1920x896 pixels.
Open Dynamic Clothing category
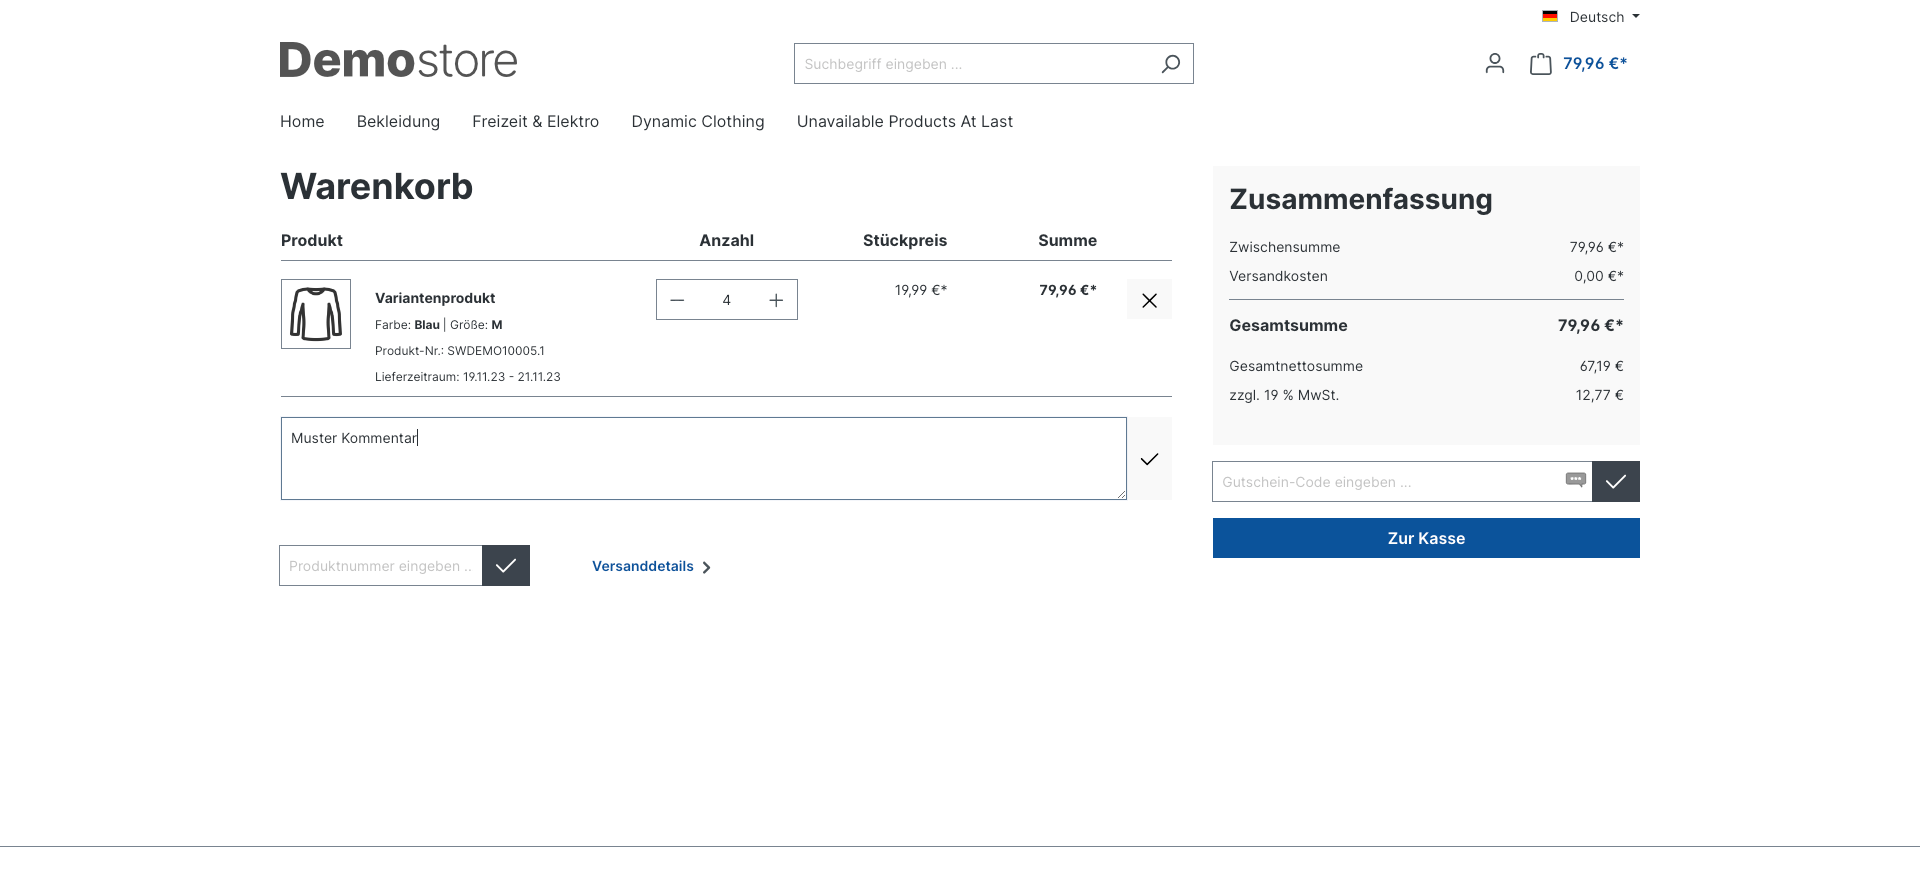click(x=698, y=121)
